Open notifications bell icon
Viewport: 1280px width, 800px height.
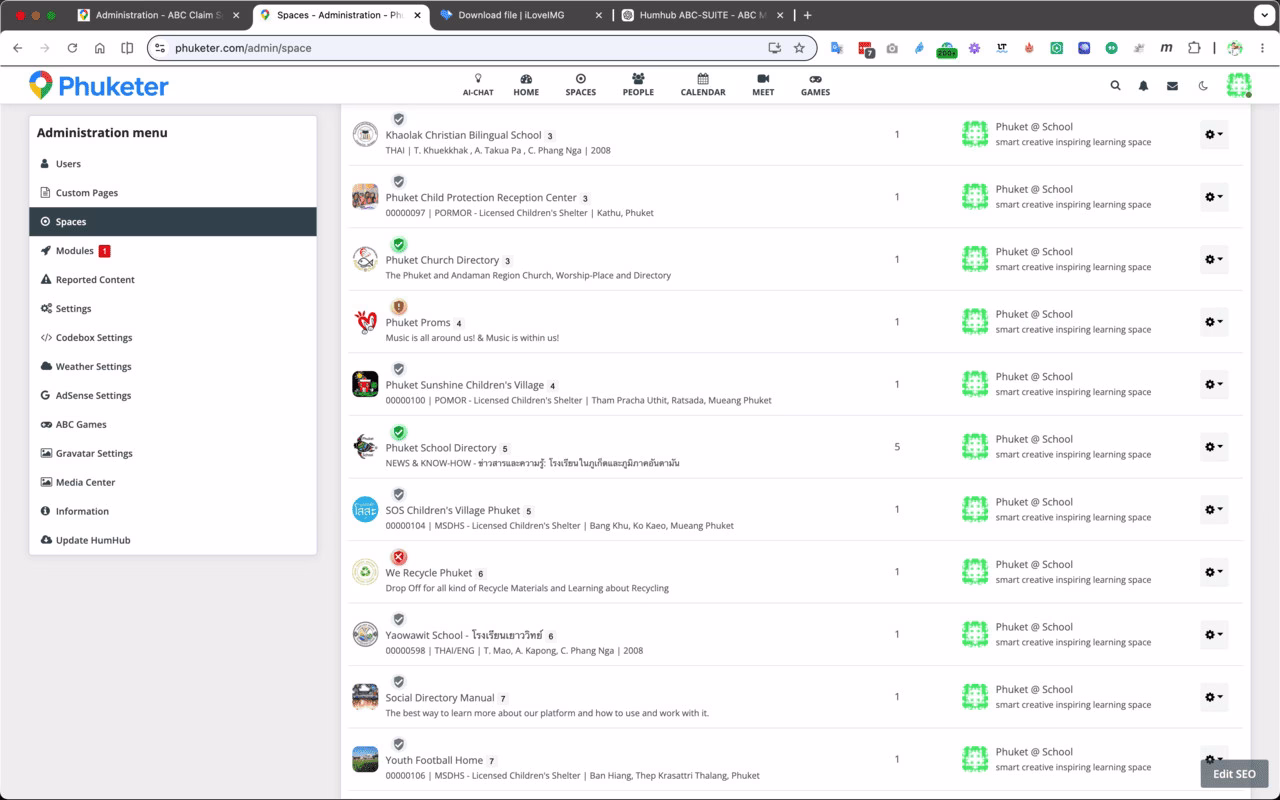[1144, 86]
